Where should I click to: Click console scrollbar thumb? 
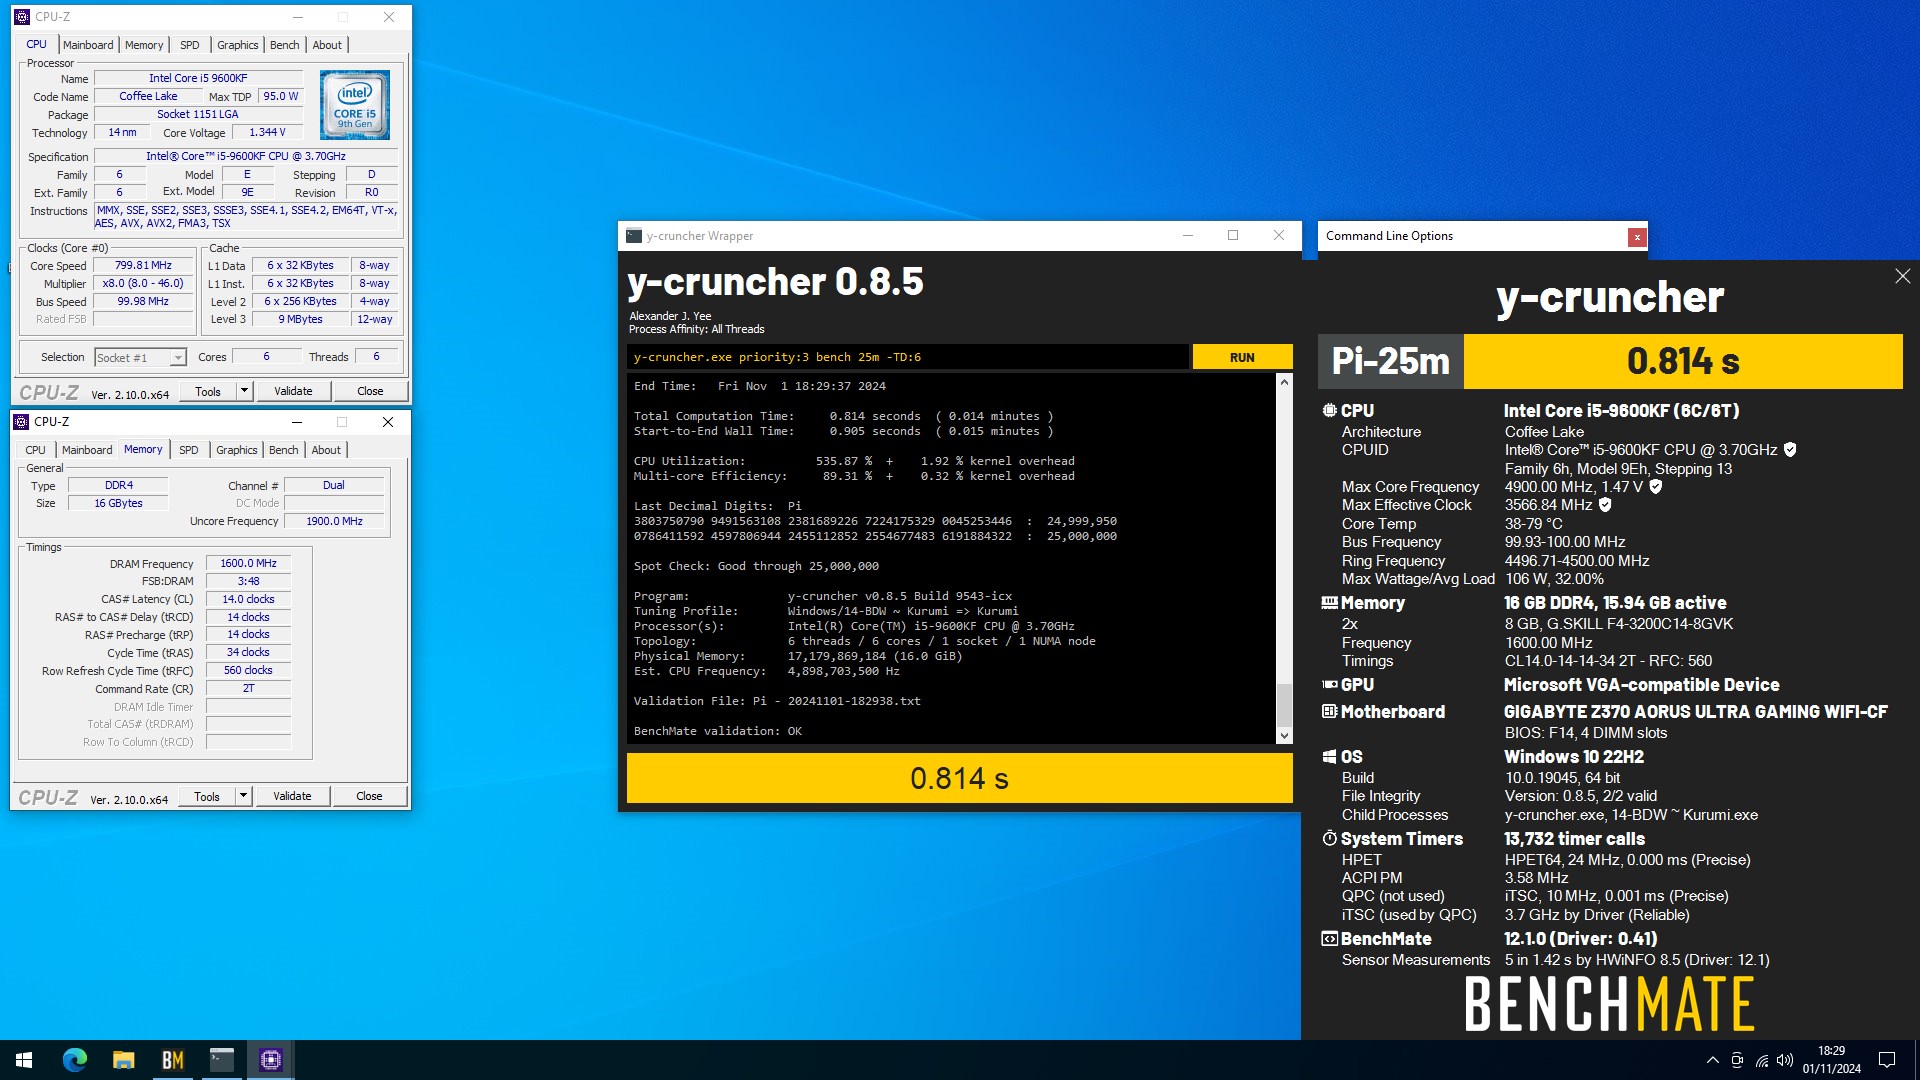pyautogui.click(x=1284, y=705)
